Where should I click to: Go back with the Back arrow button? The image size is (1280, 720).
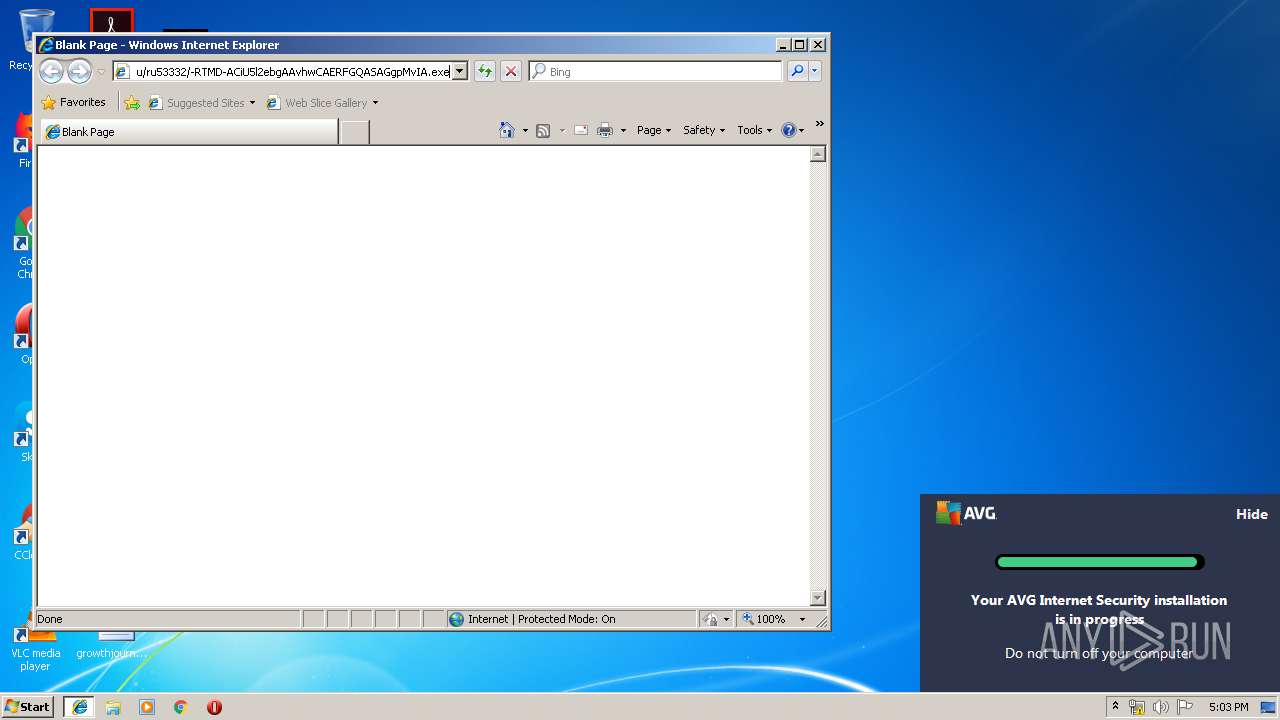pos(51,71)
